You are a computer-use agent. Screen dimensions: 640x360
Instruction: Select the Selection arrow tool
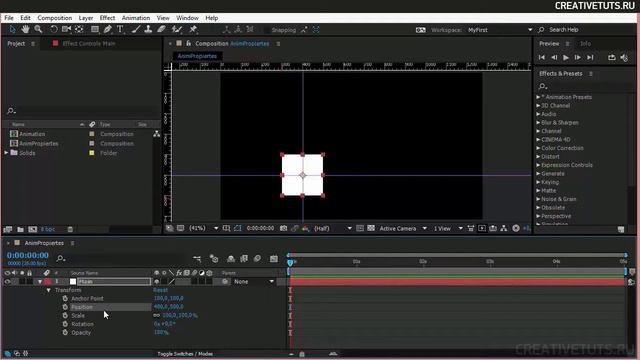click(12, 29)
